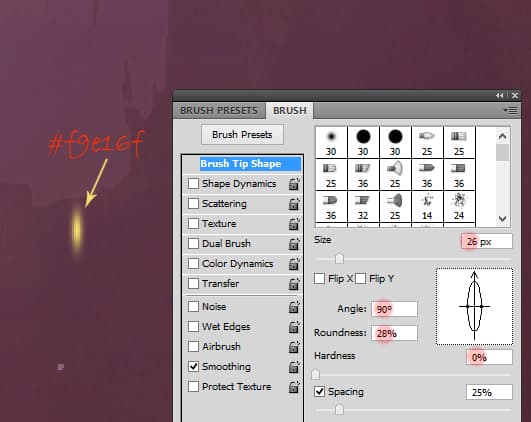531x422 pixels.
Task: Click the Texture lock icon
Action: coord(294,224)
